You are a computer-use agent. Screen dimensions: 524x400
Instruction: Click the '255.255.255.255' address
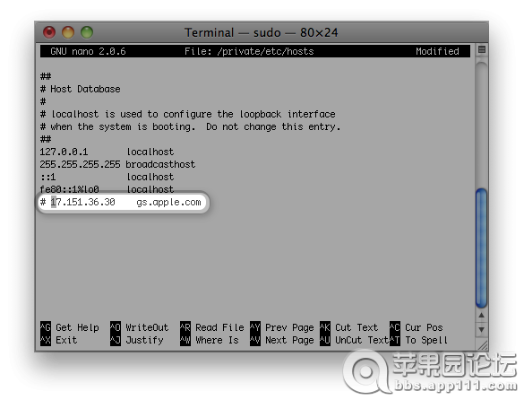pyautogui.click(x=80, y=164)
